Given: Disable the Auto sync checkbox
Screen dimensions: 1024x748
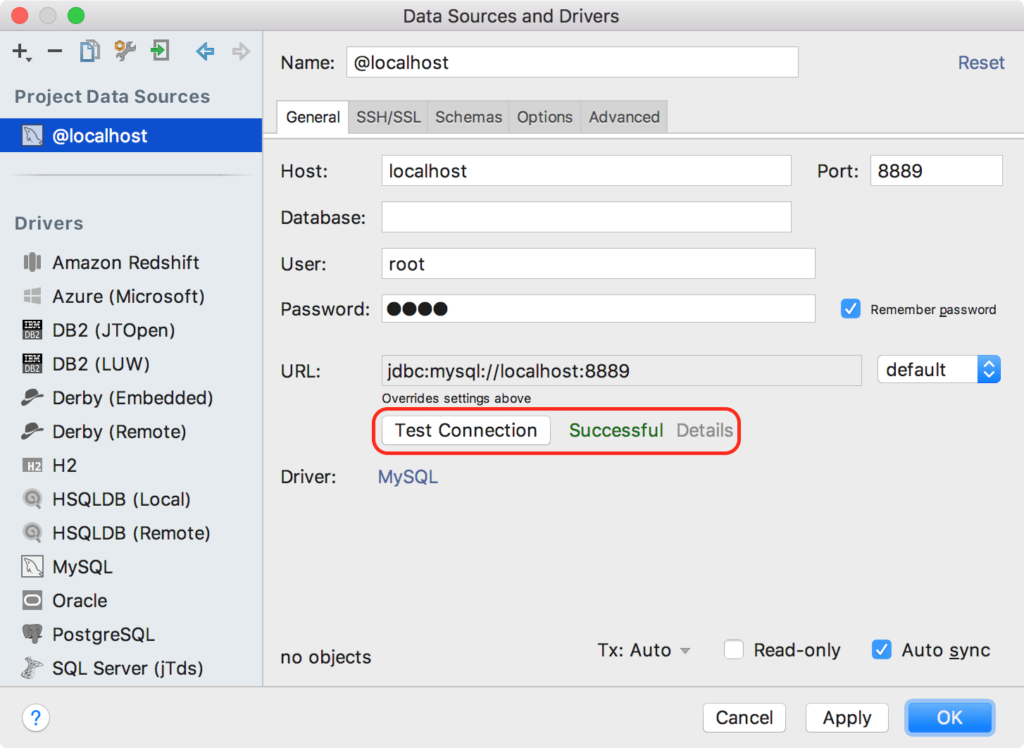Looking at the screenshot, I should point(881,650).
